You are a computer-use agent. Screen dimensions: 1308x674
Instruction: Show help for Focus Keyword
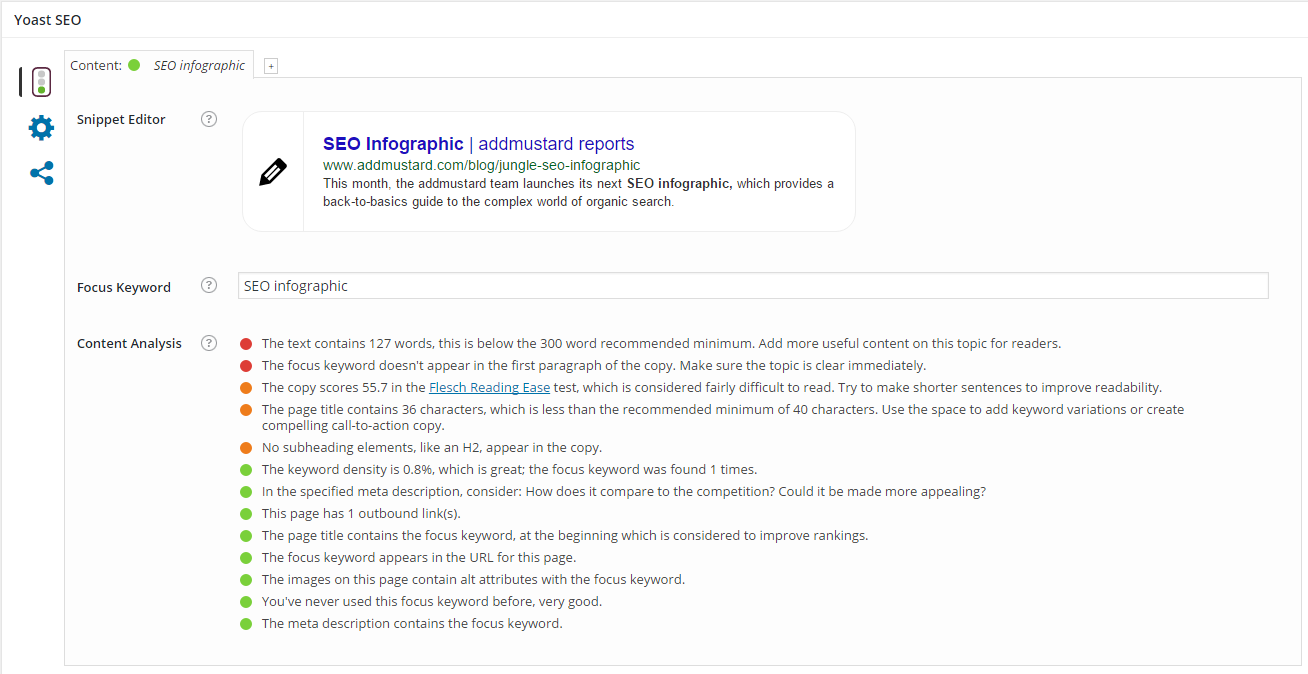pos(209,285)
